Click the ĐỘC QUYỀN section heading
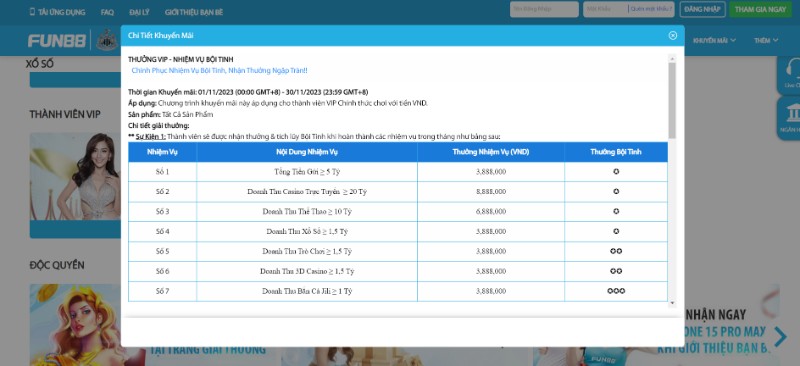The height and width of the screenshot is (366, 800). pos(57,265)
